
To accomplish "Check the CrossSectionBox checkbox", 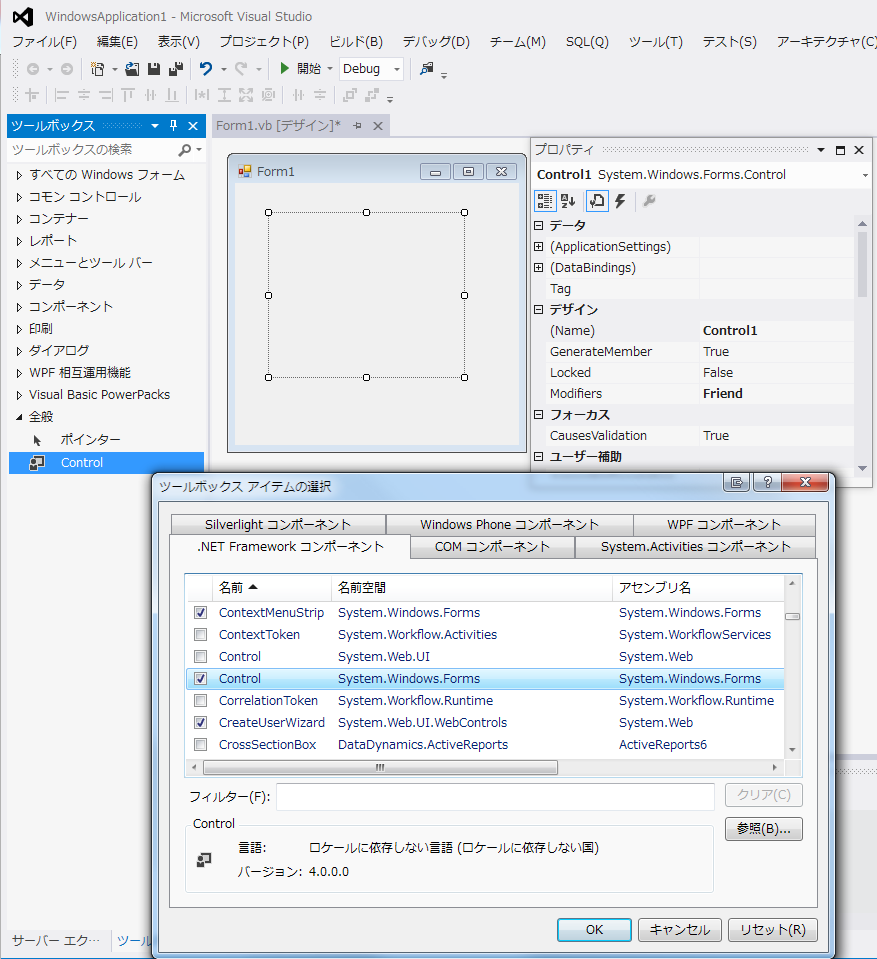I will tap(200, 744).
